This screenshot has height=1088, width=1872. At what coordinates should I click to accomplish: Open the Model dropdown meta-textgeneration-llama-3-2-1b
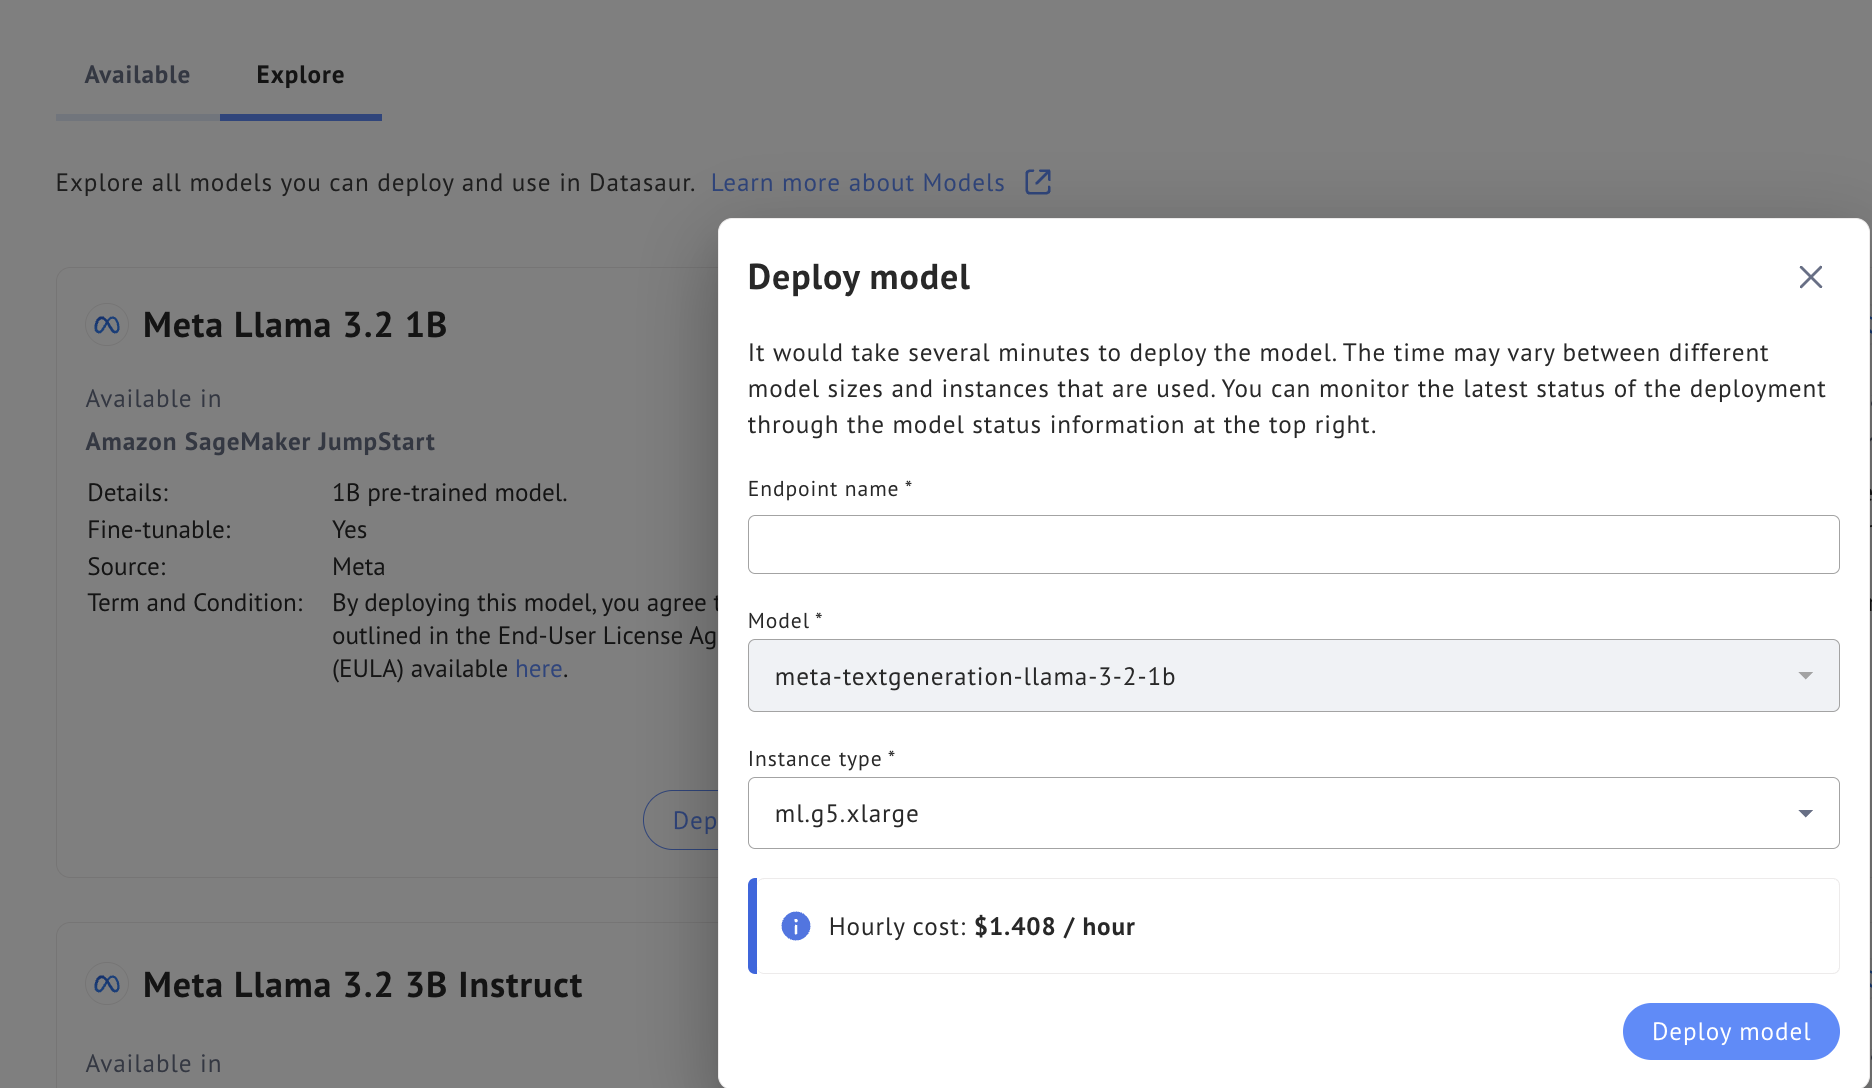pyautogui.click(x=1293, y=675)
